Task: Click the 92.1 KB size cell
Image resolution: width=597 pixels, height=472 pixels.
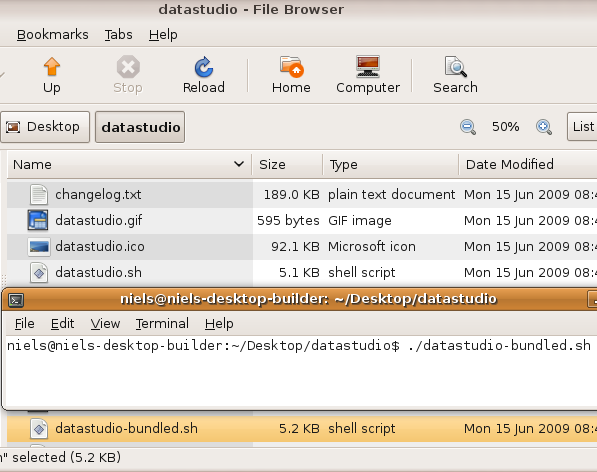Action: click(x=295, y=247)
